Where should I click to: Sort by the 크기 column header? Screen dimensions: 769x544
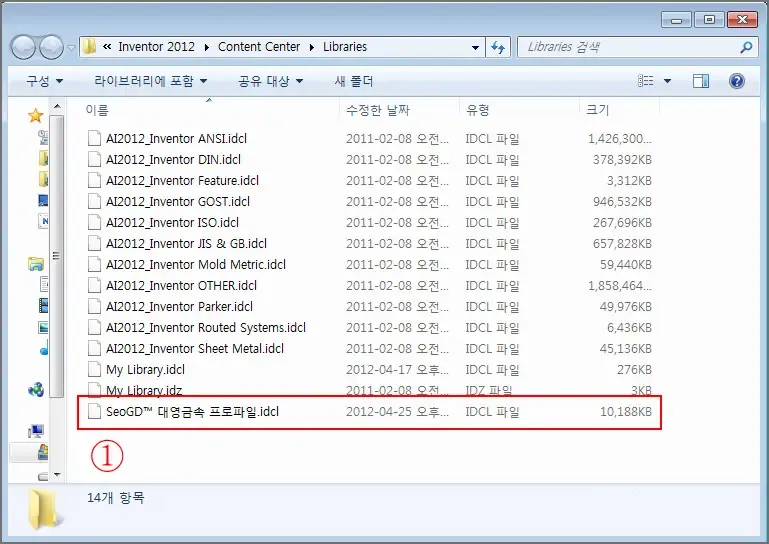point(597,110)
